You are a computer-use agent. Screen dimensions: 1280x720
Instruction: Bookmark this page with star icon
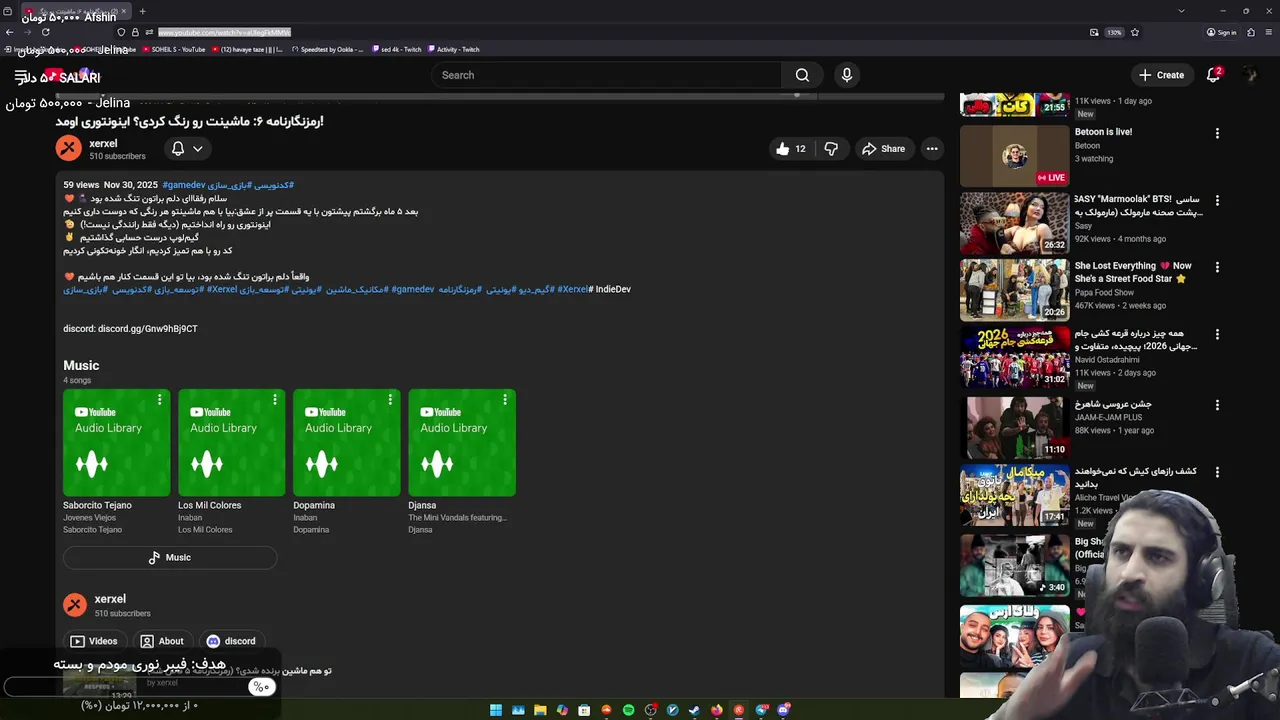tap(1134, 32)
